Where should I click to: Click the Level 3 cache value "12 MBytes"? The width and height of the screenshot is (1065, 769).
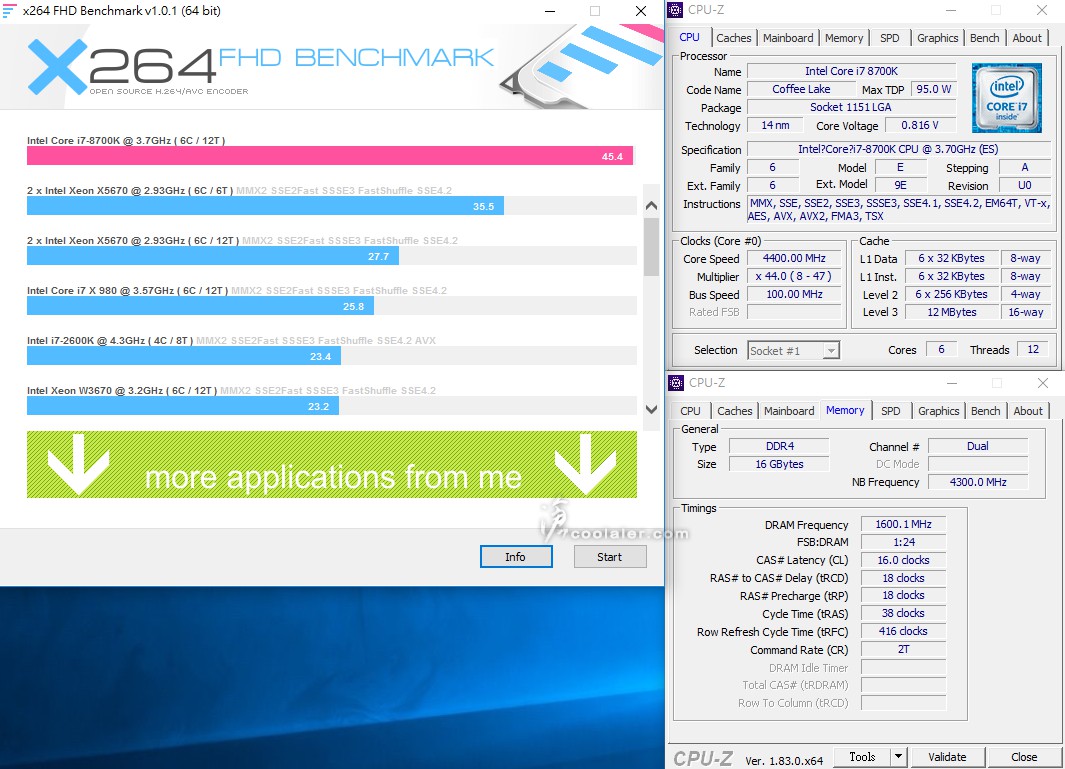pos(952,312)
